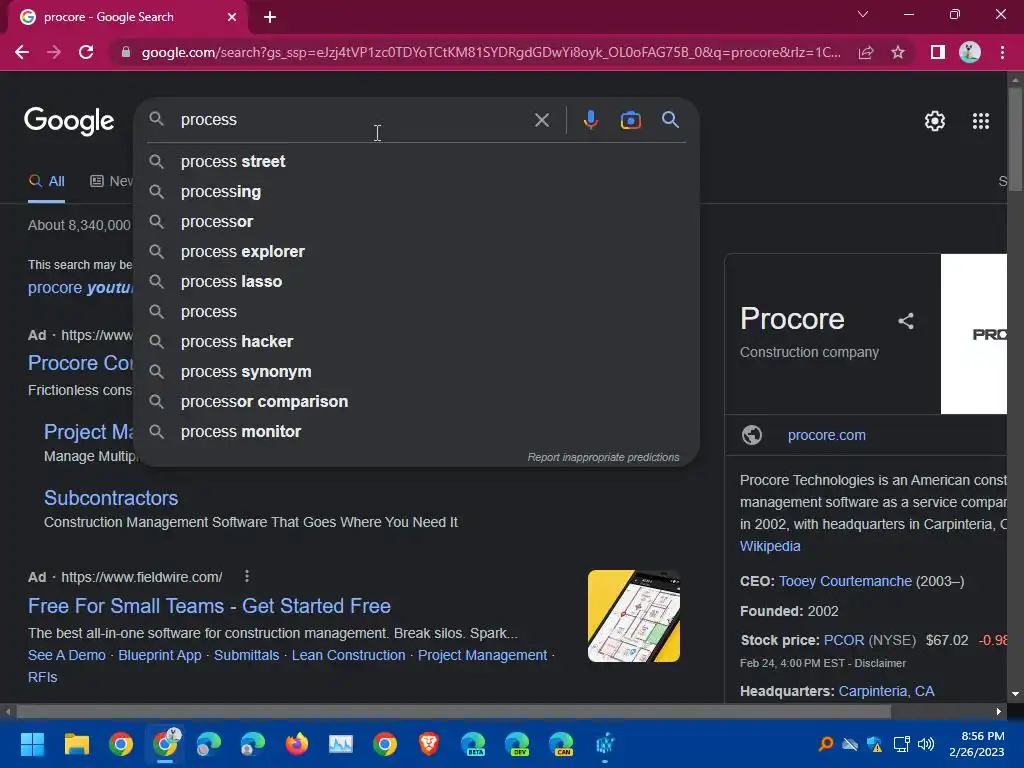Open clock and date in taskbar

click(976, 744)
